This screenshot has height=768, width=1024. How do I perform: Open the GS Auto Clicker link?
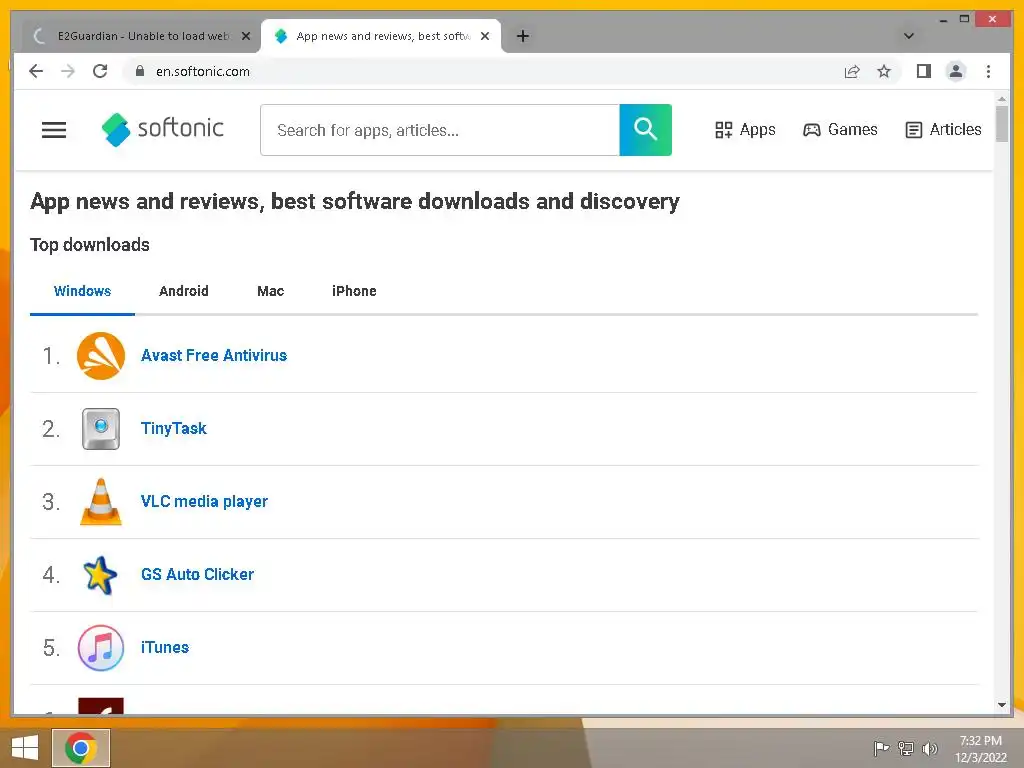[x=197, y=575]
